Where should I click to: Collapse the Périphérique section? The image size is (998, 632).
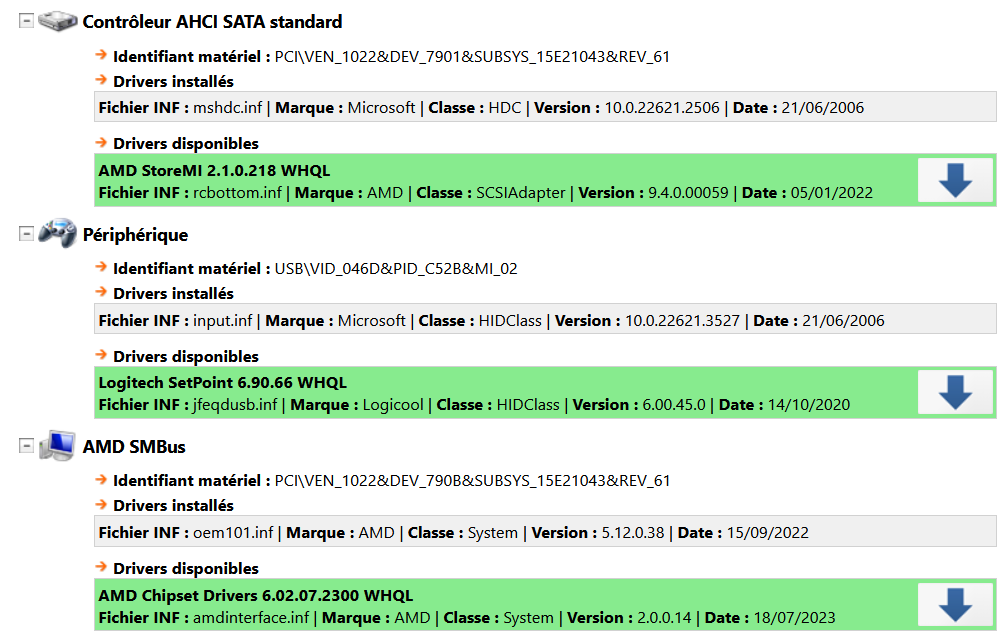coord(26,234)
